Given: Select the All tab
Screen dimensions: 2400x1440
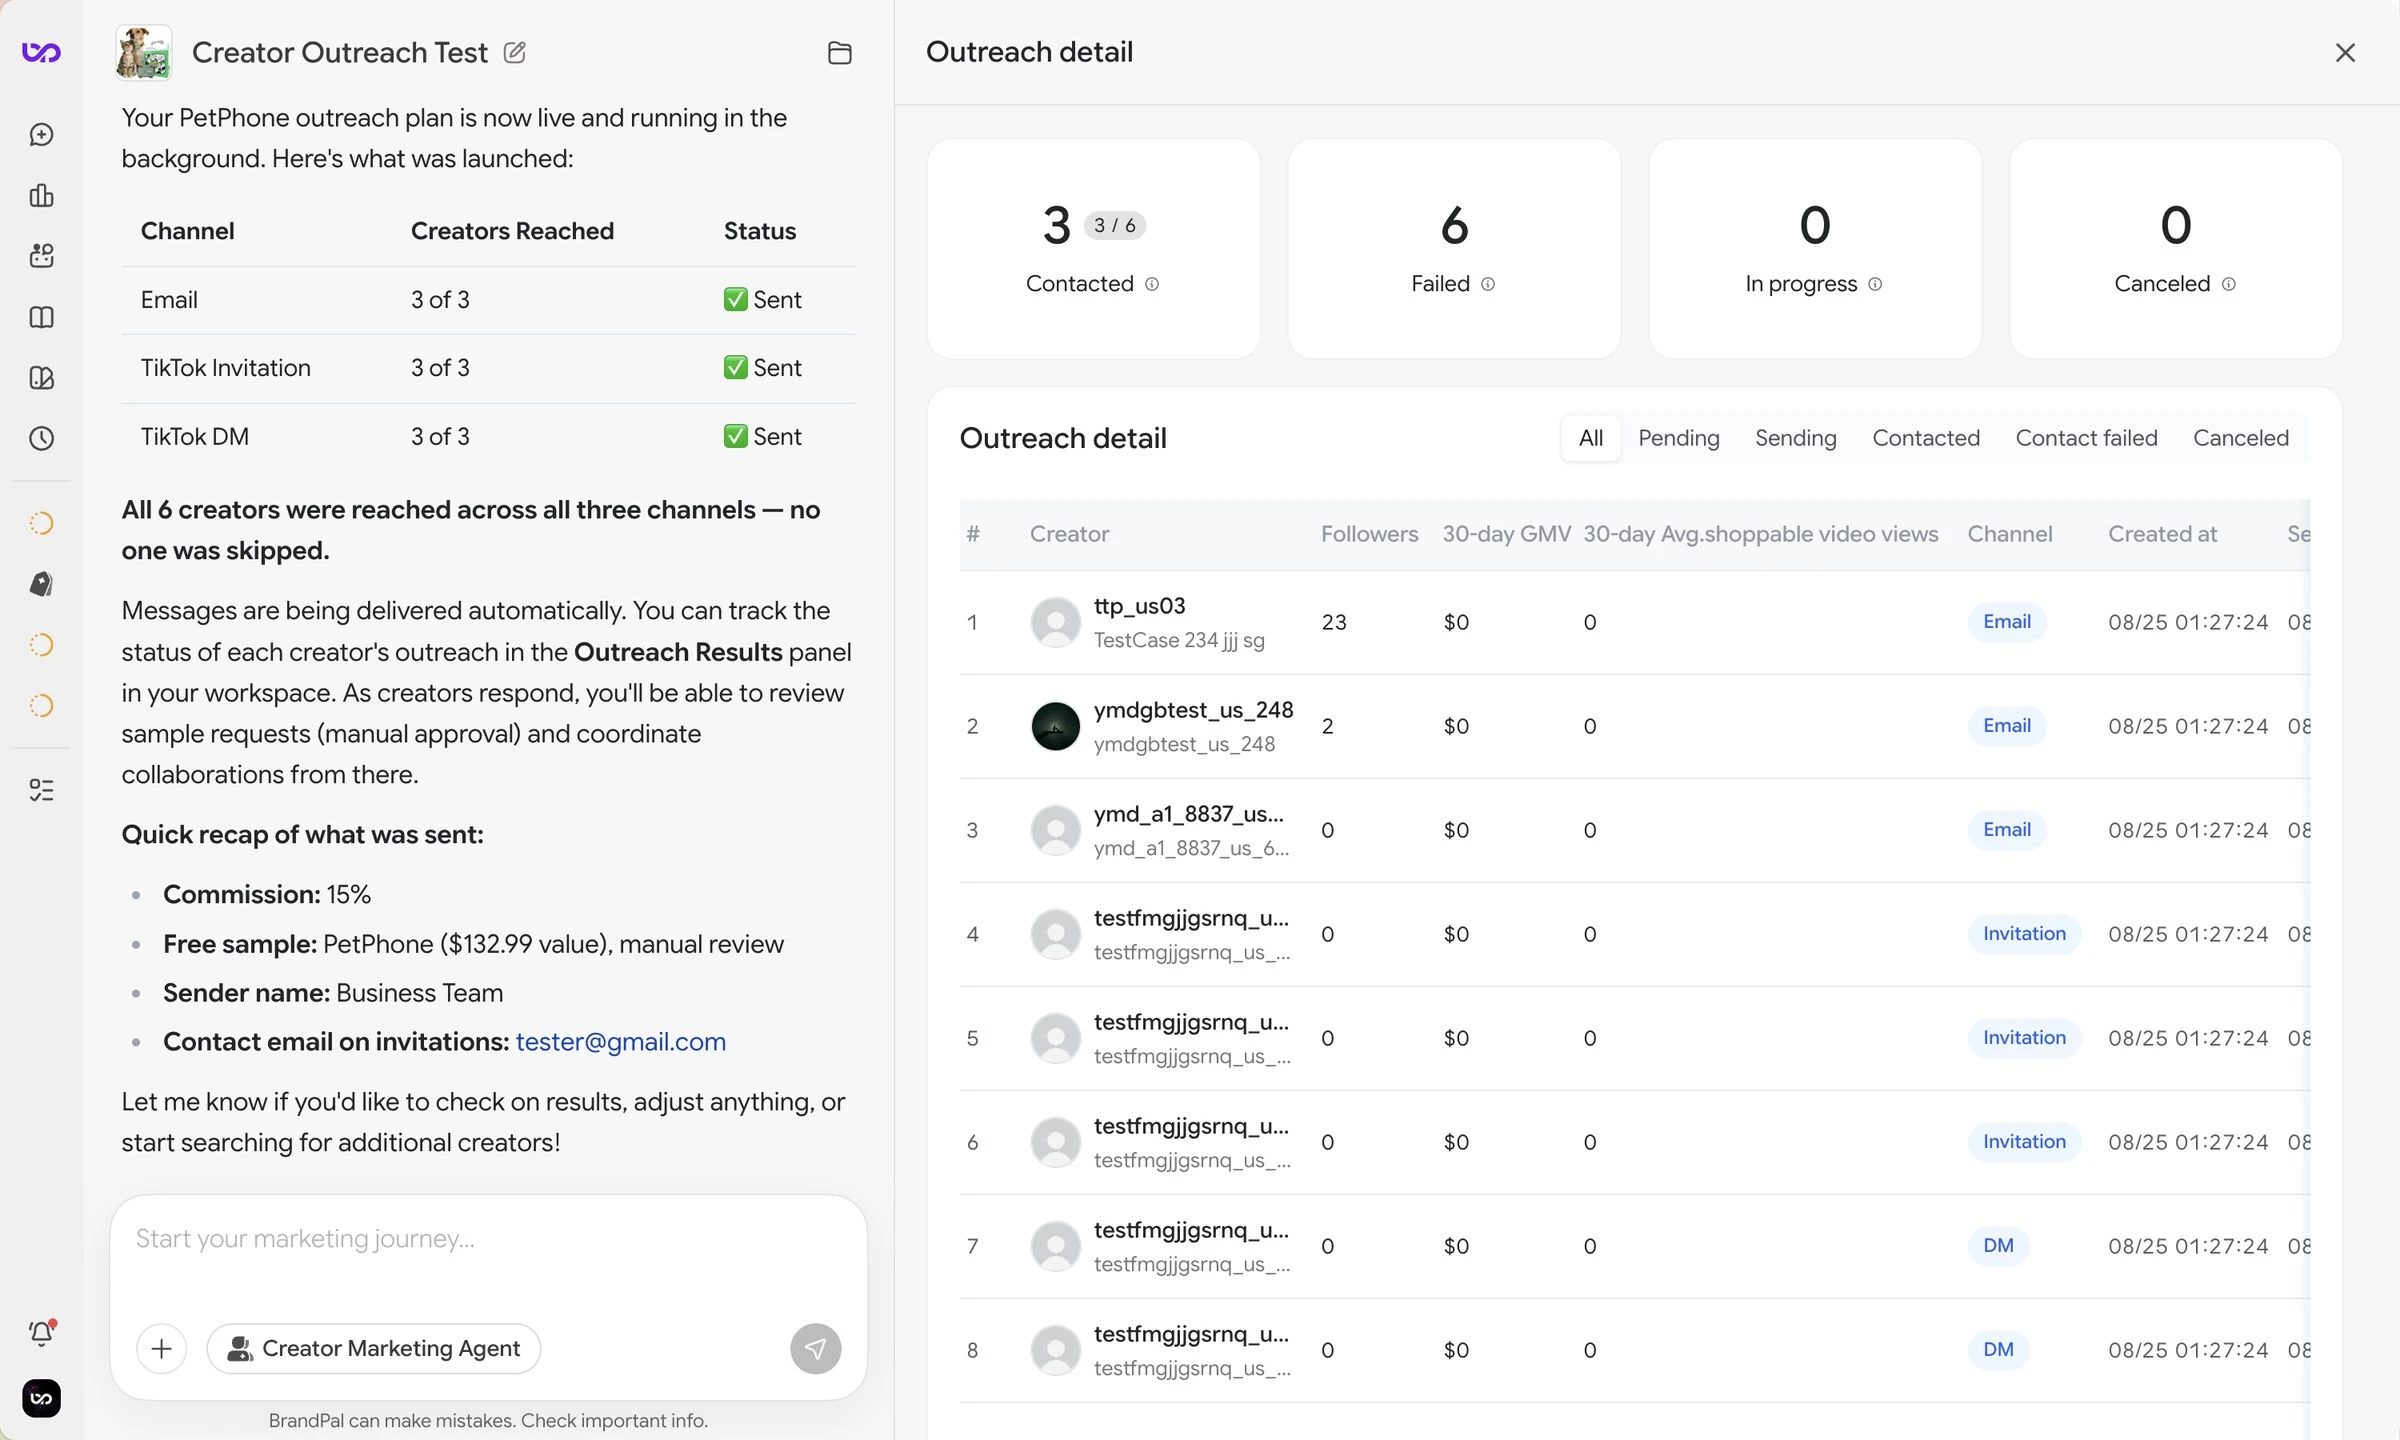Looking at the screenshot, I should click(1590, 438).
